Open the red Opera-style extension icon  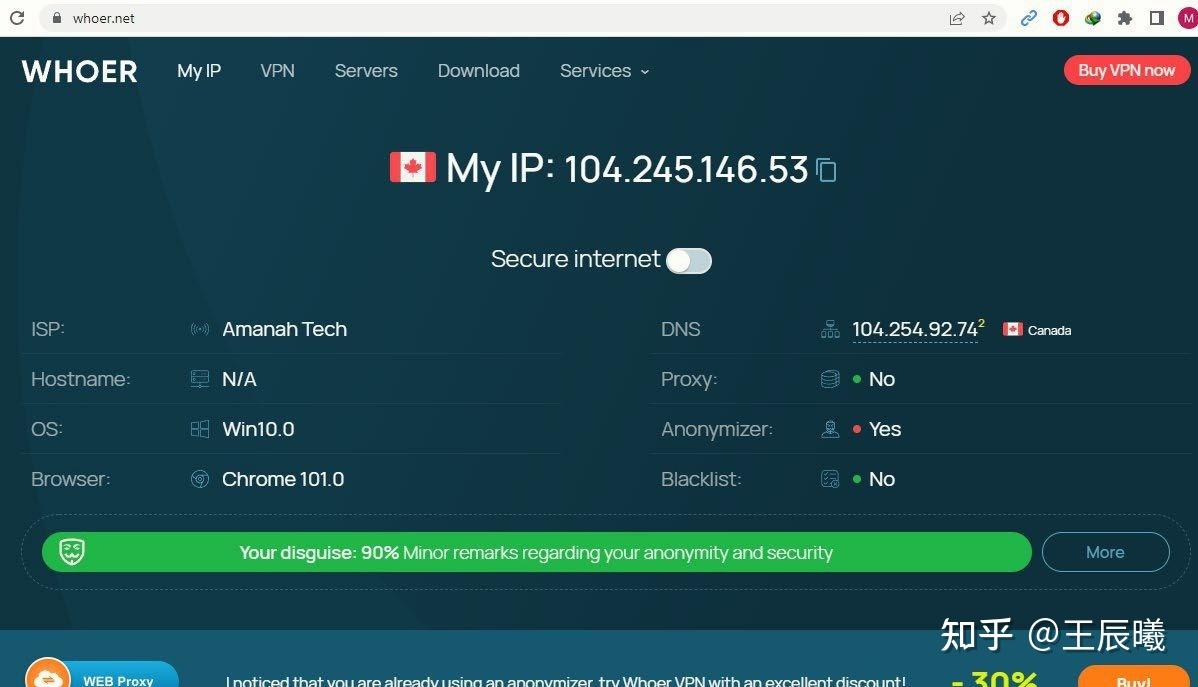(1060, 18)
